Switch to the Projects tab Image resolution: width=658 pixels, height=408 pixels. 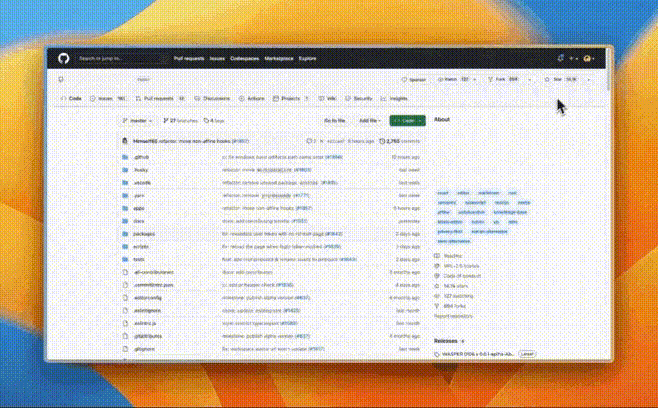click(291, 99)
